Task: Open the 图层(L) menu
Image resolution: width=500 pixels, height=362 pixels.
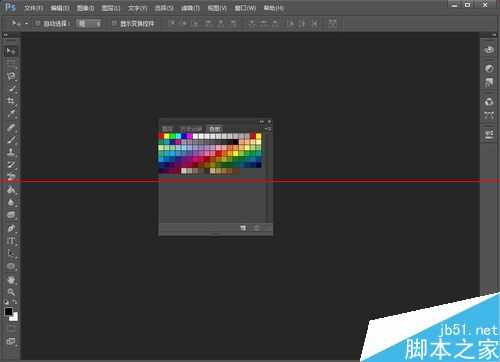Action: pos(111,8)
